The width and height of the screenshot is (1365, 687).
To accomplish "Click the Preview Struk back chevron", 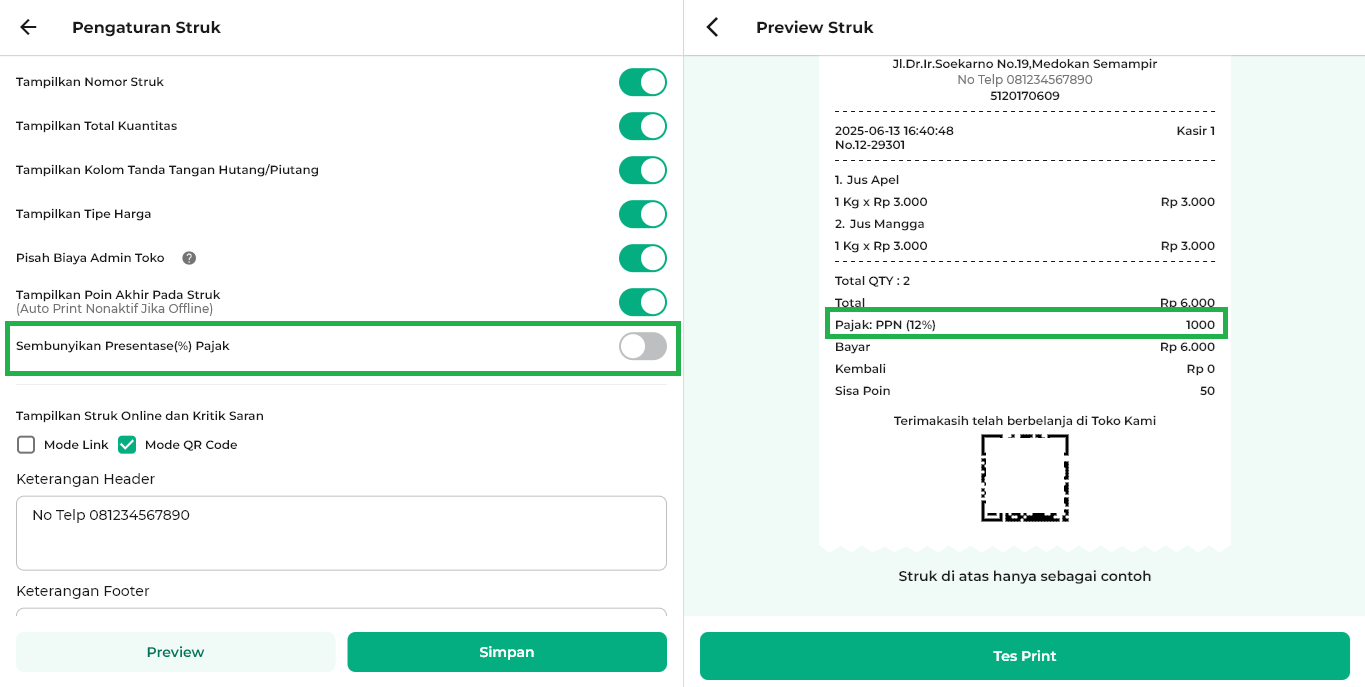I will point(712,28).
